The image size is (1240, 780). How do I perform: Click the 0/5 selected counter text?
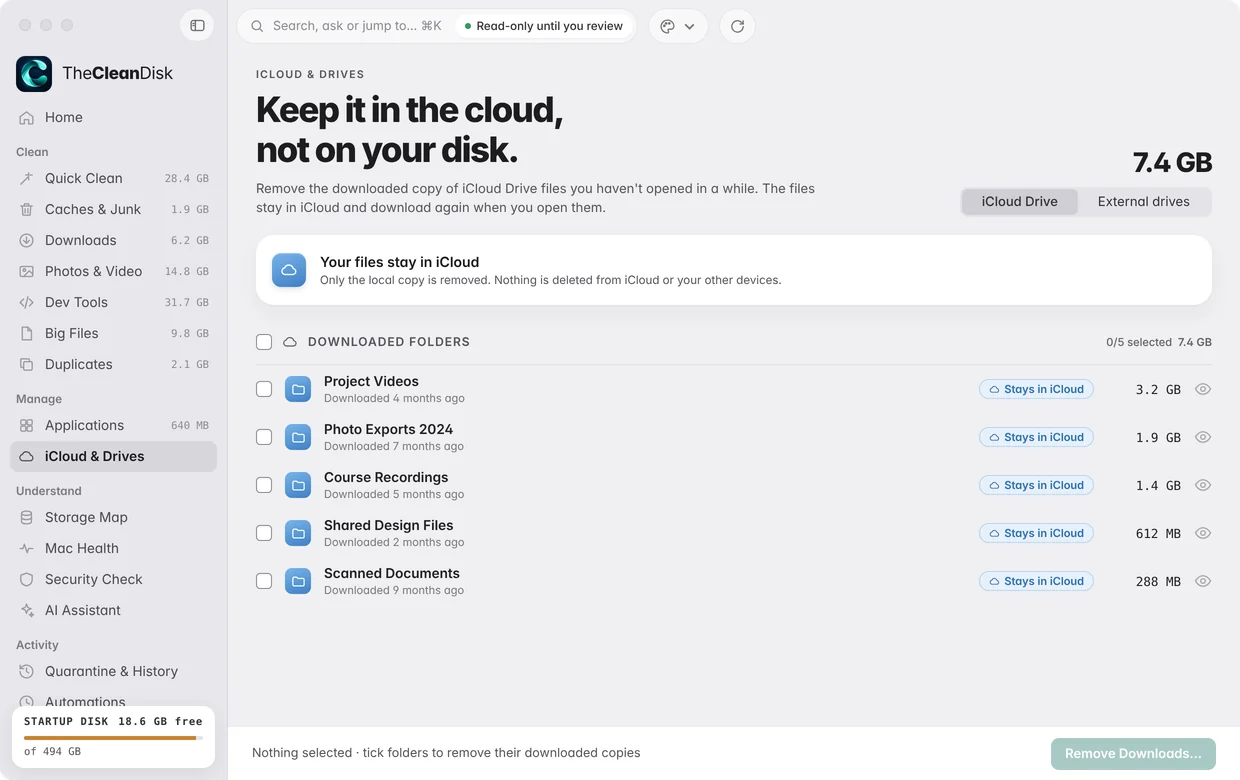1139,342
